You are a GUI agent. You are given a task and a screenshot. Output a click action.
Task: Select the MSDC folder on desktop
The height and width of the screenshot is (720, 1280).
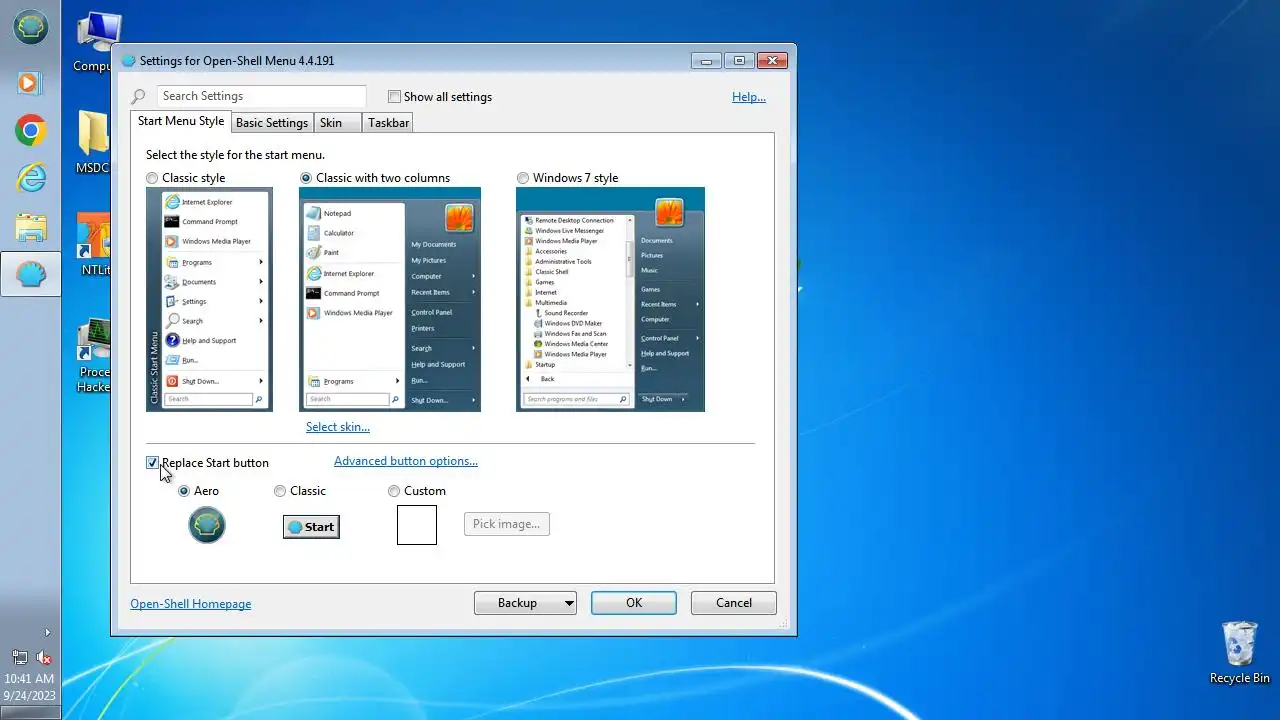pyautogui.click(x=92, y=141)
